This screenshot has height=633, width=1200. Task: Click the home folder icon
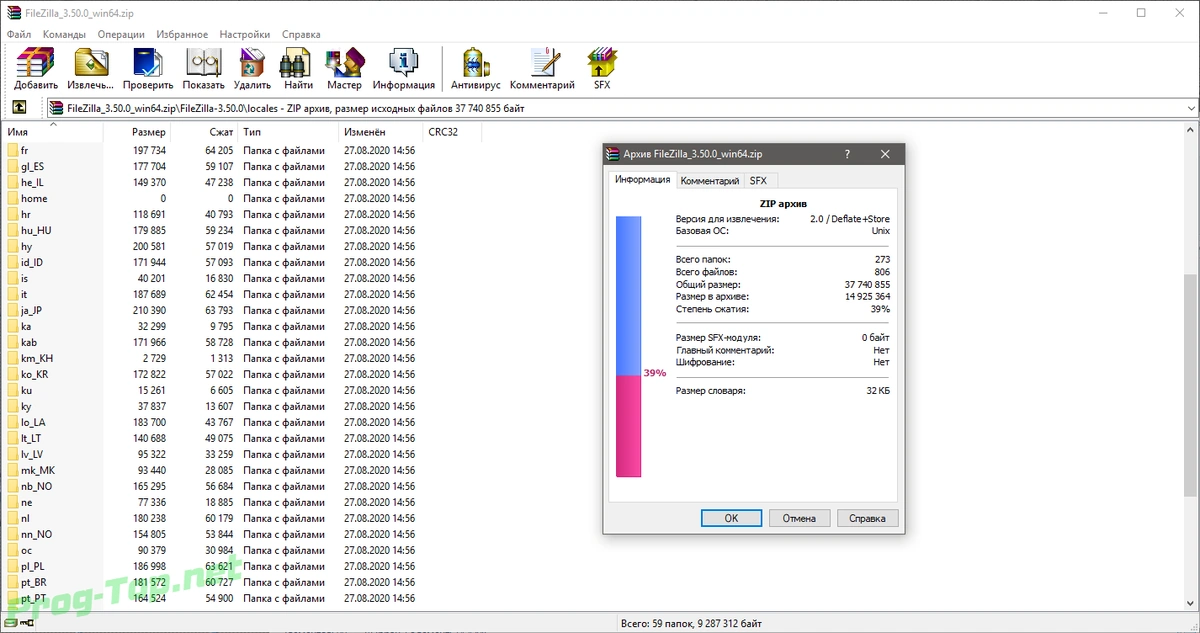pos(13,199)
